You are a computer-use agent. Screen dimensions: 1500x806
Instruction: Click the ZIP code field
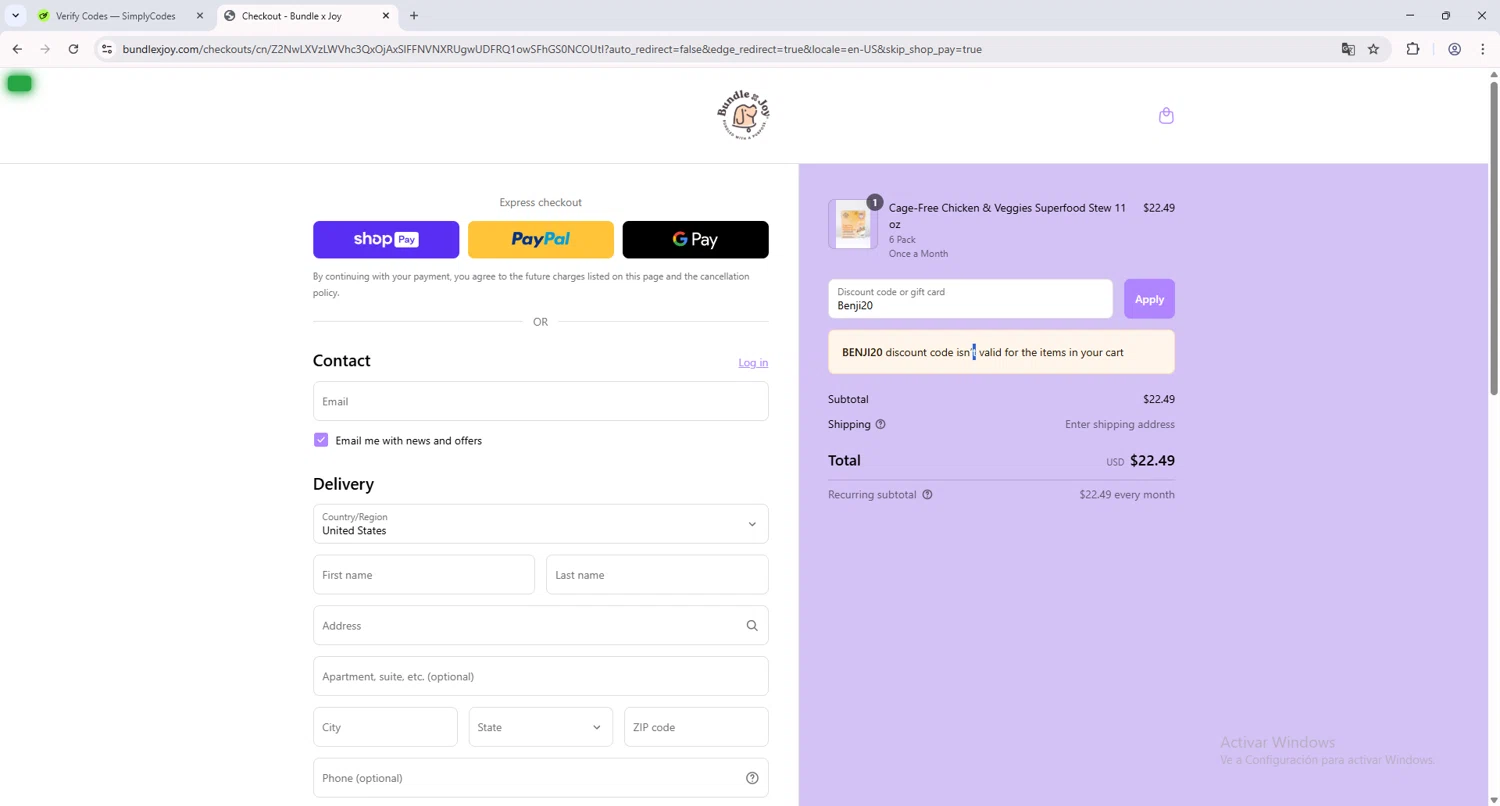[x=696, y=727]
